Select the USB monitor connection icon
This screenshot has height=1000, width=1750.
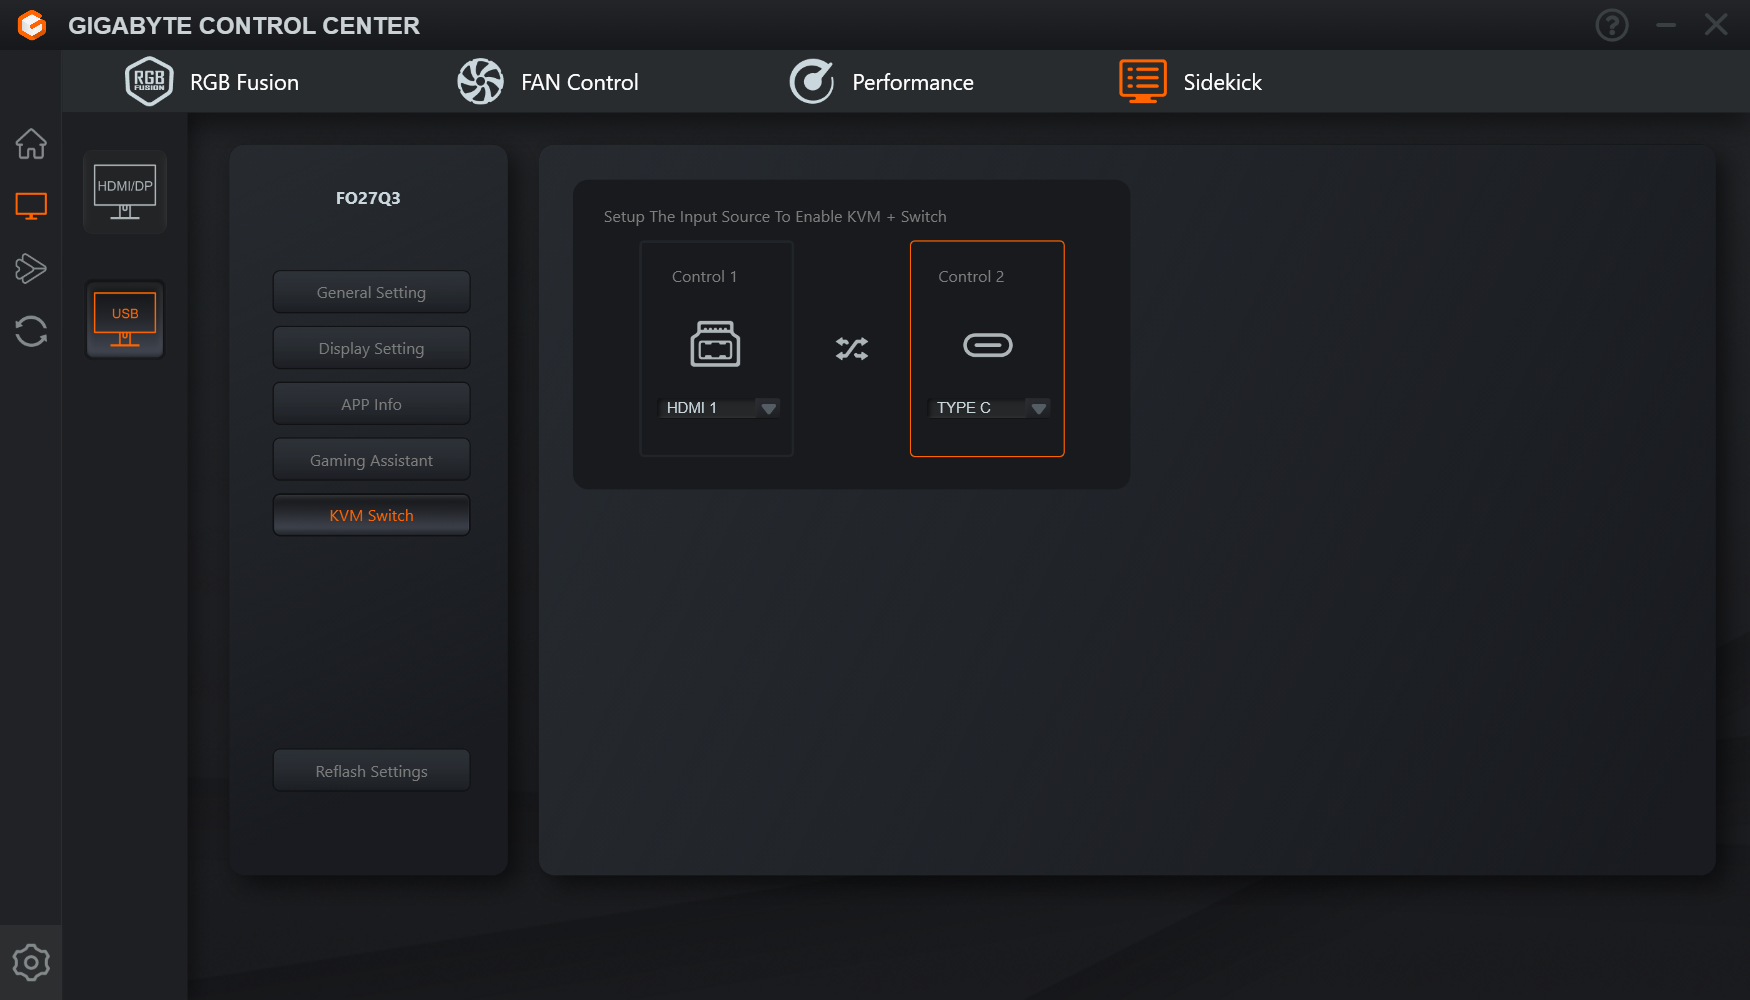coord(125,320)
